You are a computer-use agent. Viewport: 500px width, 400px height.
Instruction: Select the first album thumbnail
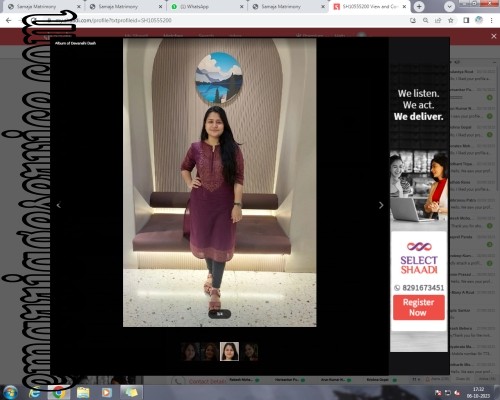[x=190, y=351]
